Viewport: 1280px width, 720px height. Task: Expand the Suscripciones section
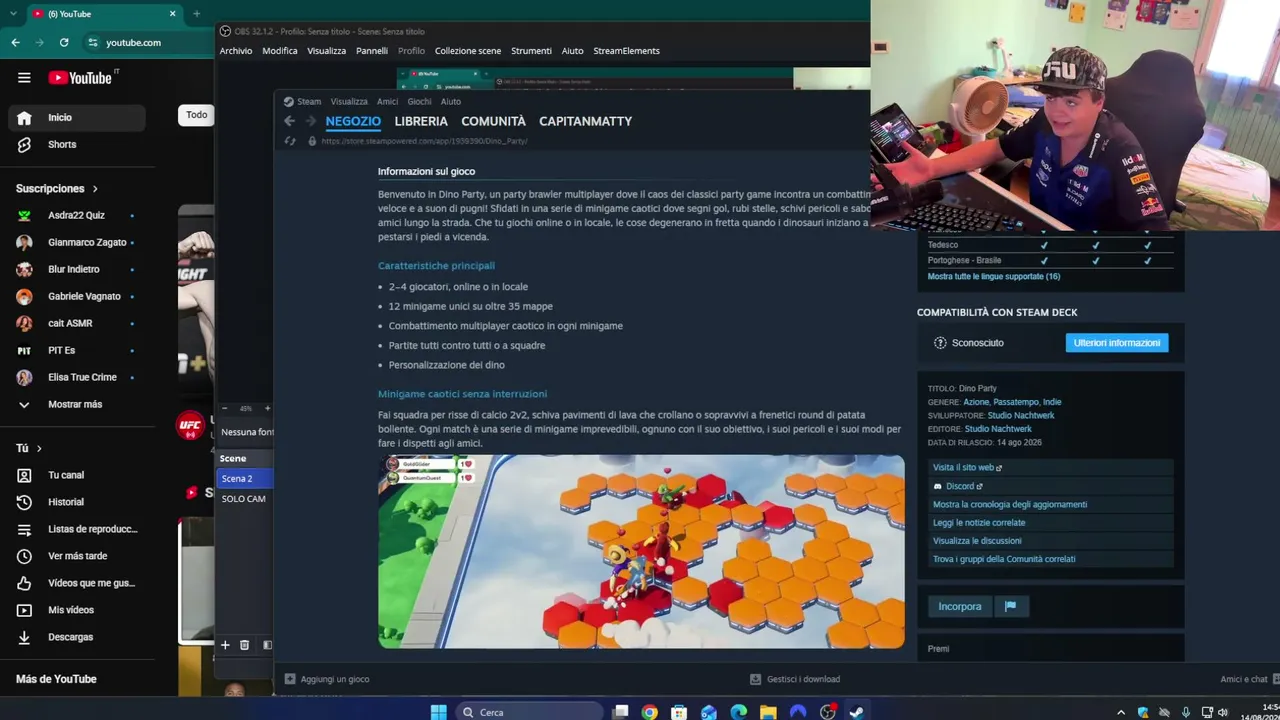click(x=57, y=188)
